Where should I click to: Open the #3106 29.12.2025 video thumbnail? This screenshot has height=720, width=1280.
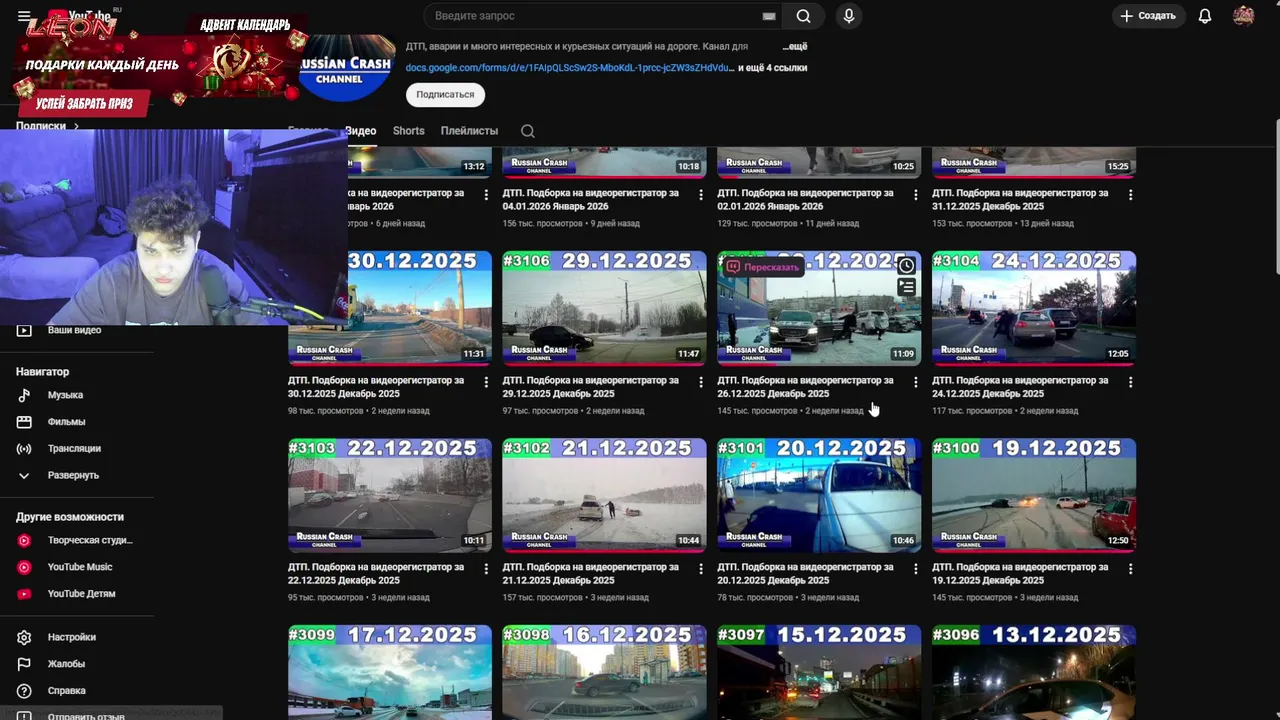(604, 308)
